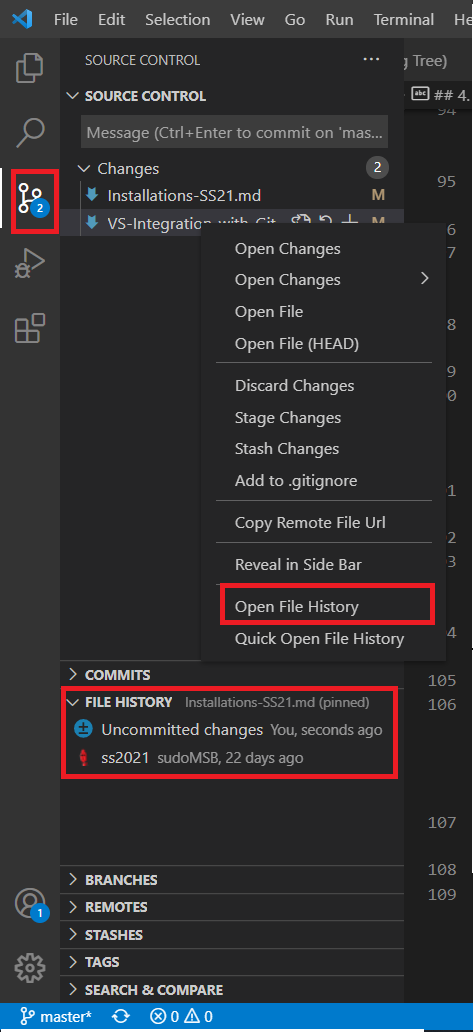Open the Search view icon
Image resolution: width=475 pixels, height=1034 pixels.
[30, 132]
